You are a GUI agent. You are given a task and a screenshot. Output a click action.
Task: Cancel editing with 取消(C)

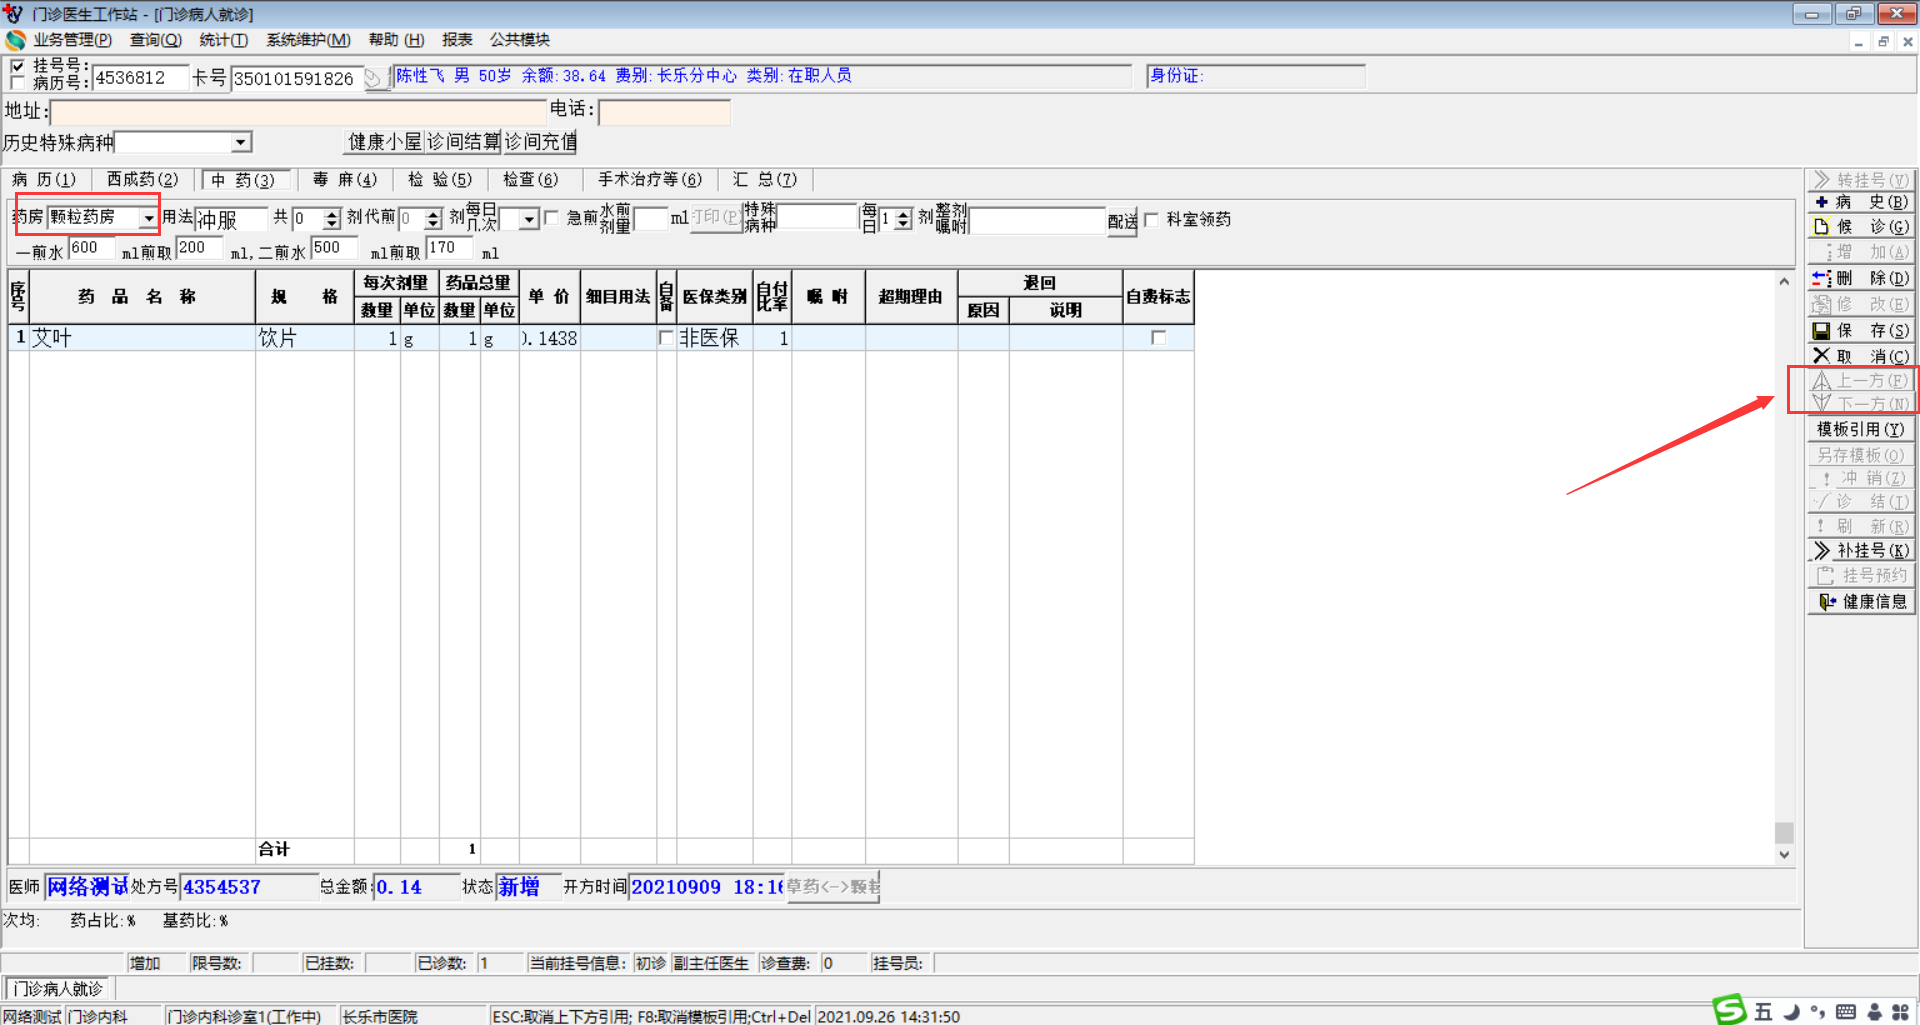tap(1861, 356)
